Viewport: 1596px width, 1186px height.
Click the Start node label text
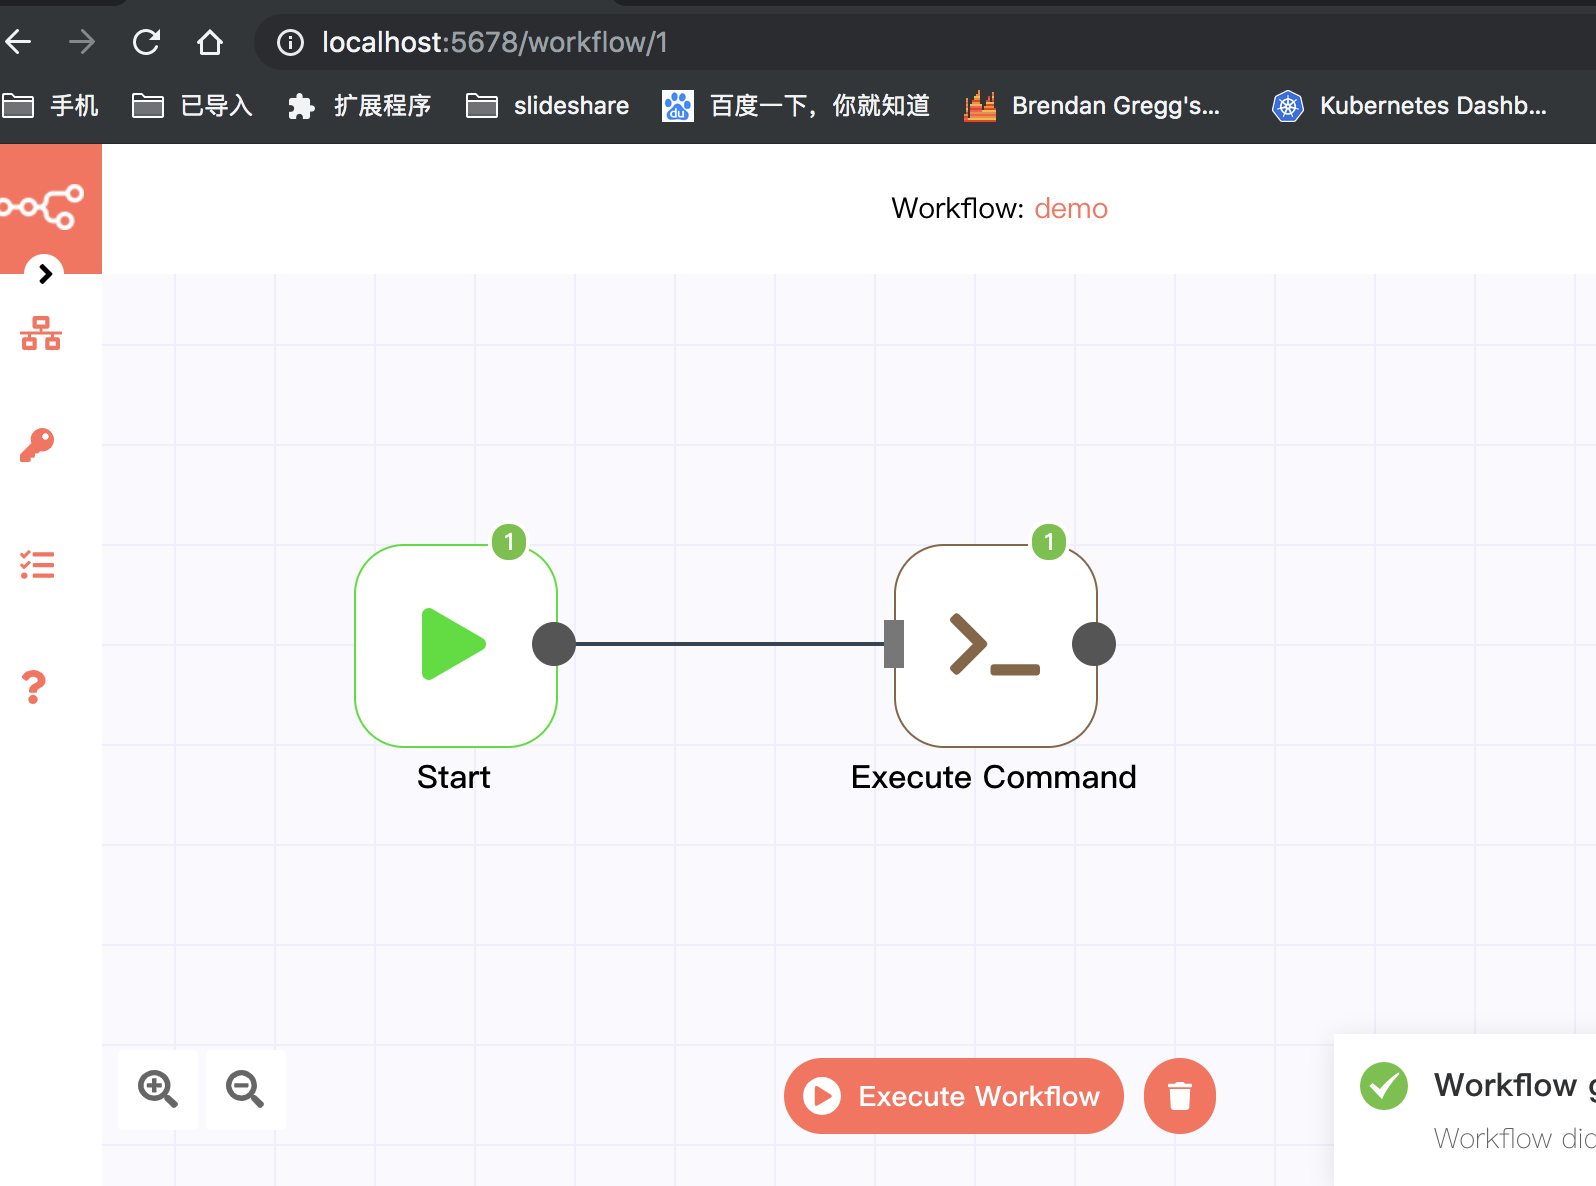pyautogui.click(x=454, y=777)
